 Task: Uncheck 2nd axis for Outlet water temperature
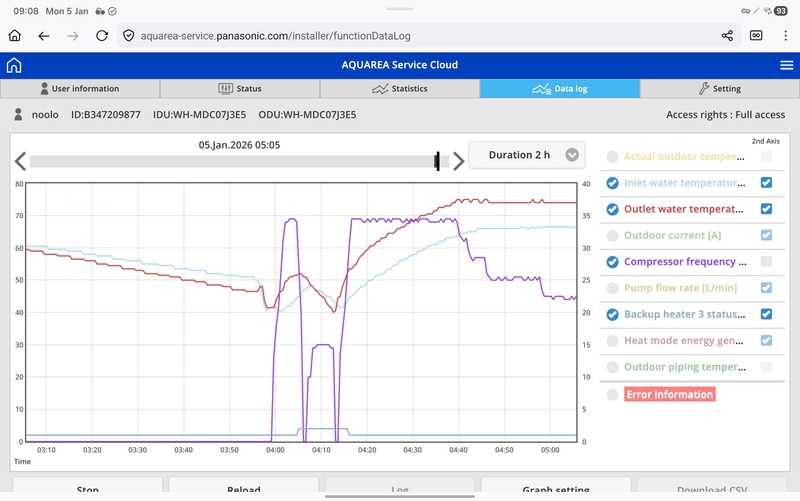point(766,209)
